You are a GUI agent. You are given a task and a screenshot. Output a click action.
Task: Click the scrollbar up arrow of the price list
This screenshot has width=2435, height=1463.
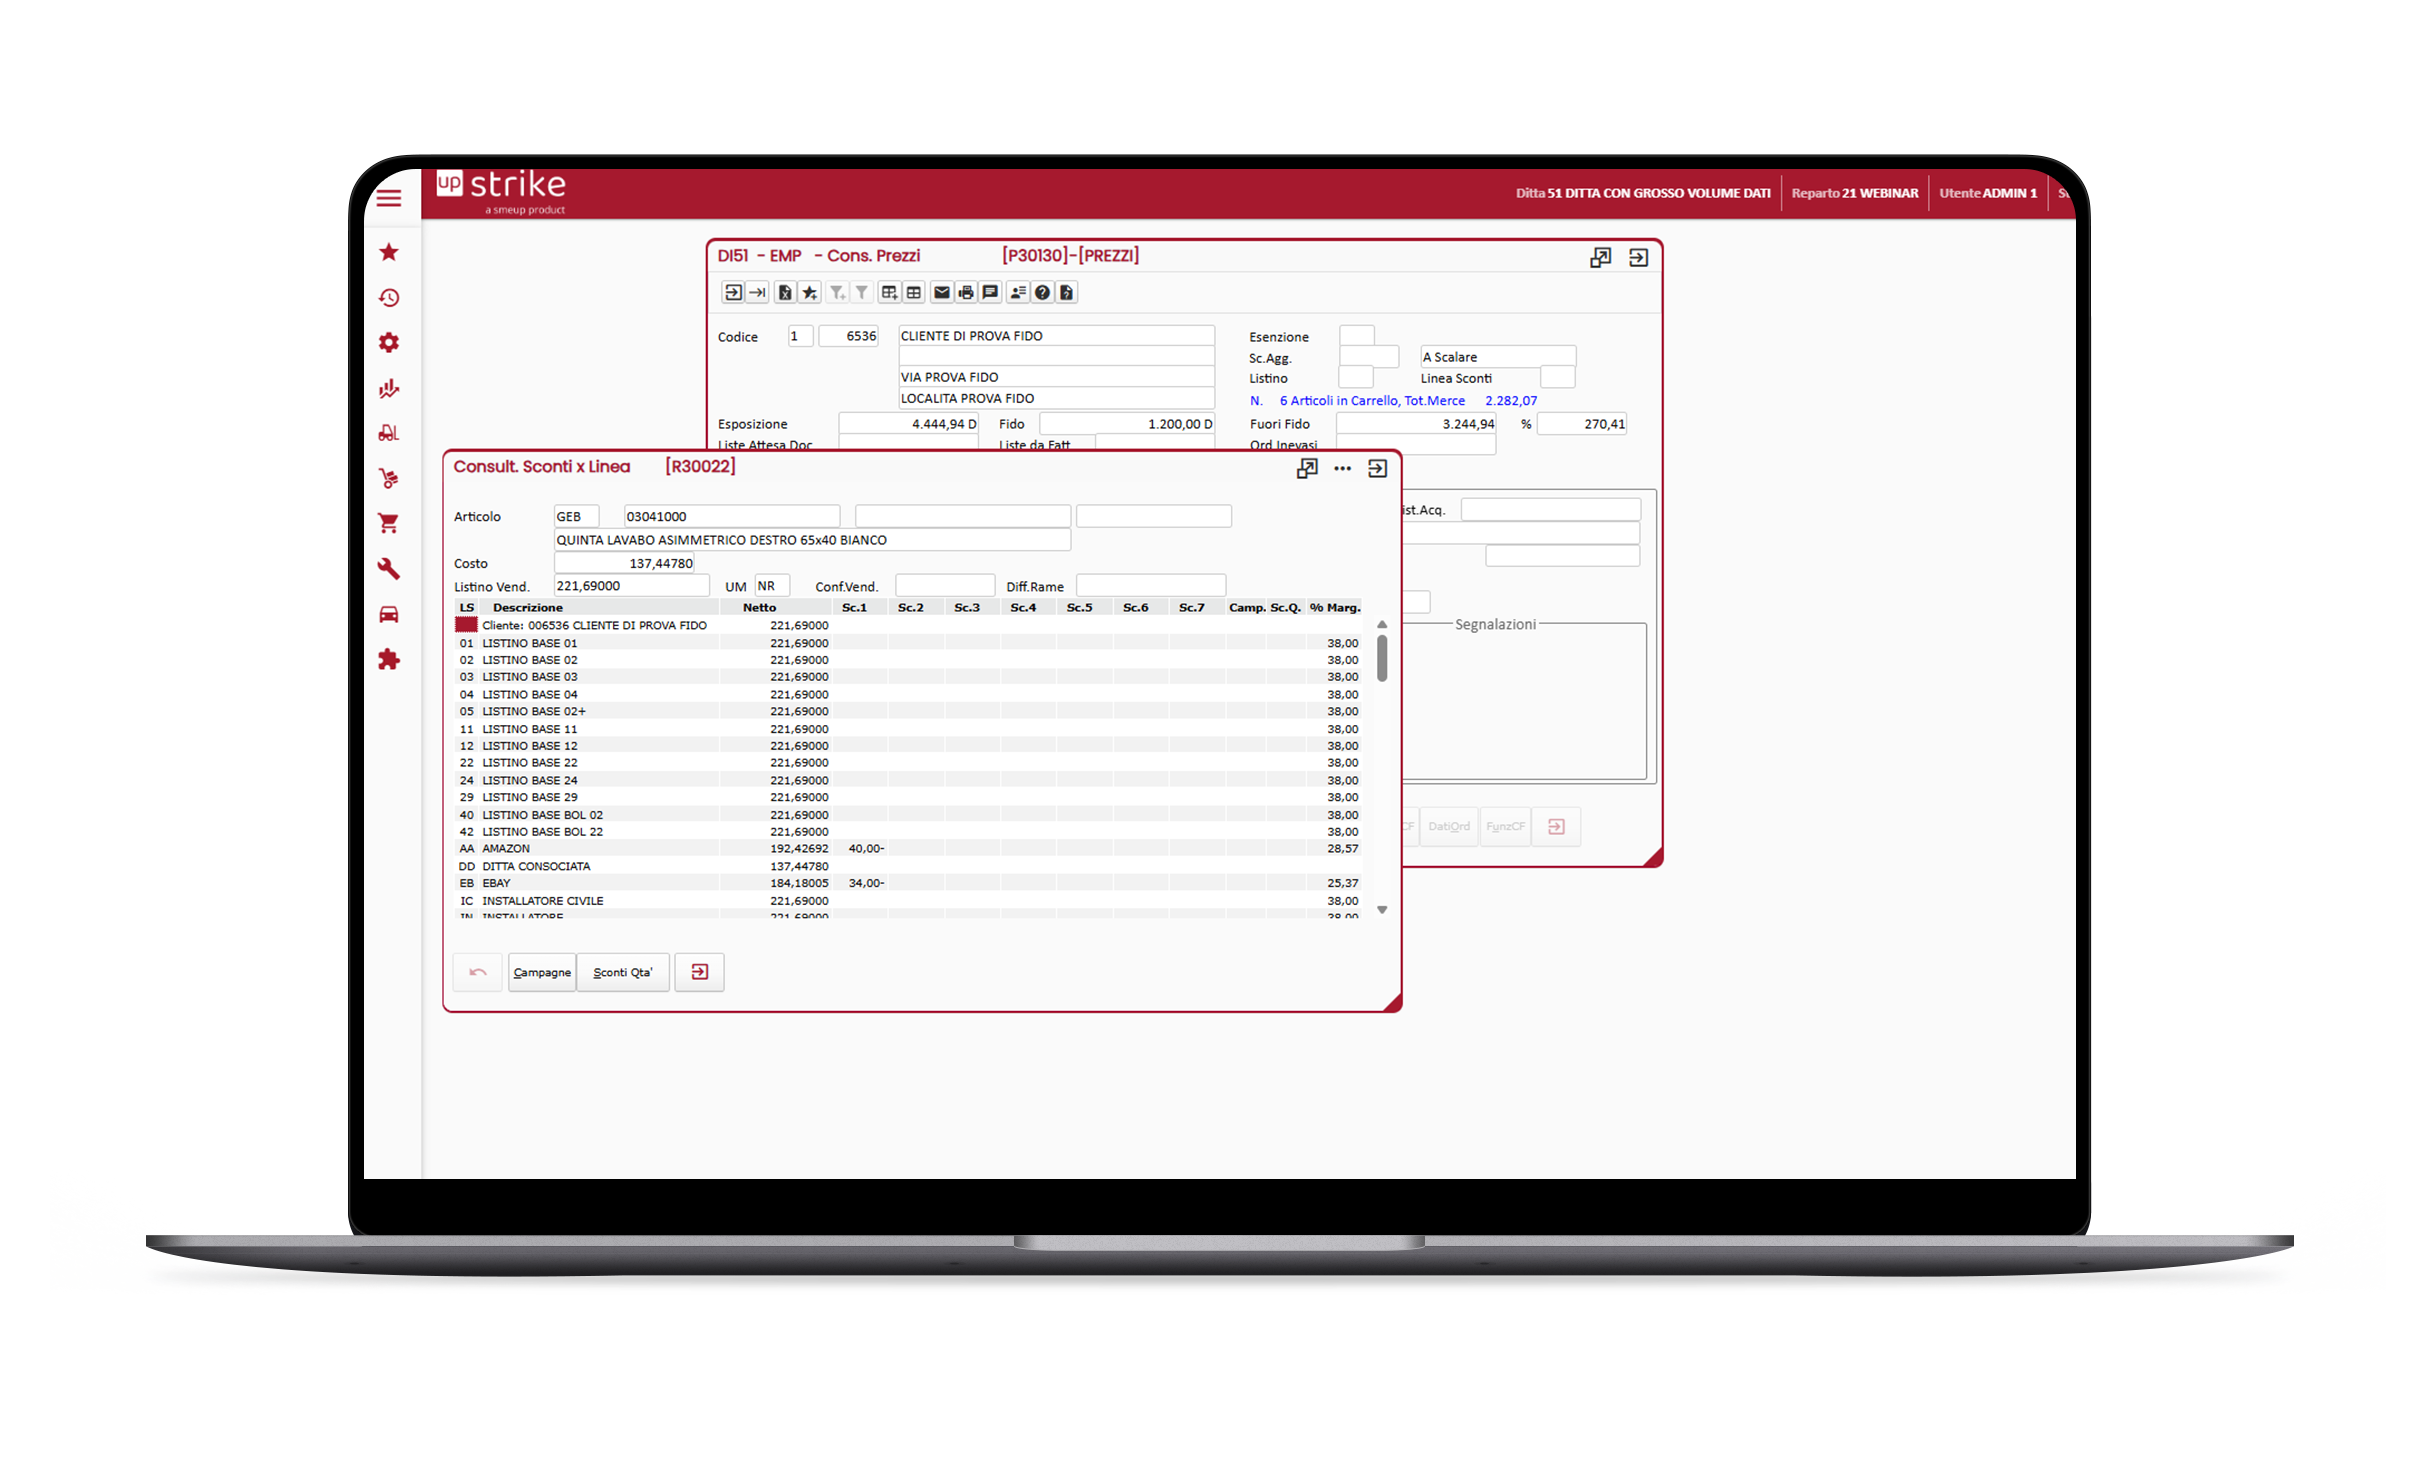coord(1383,625)
